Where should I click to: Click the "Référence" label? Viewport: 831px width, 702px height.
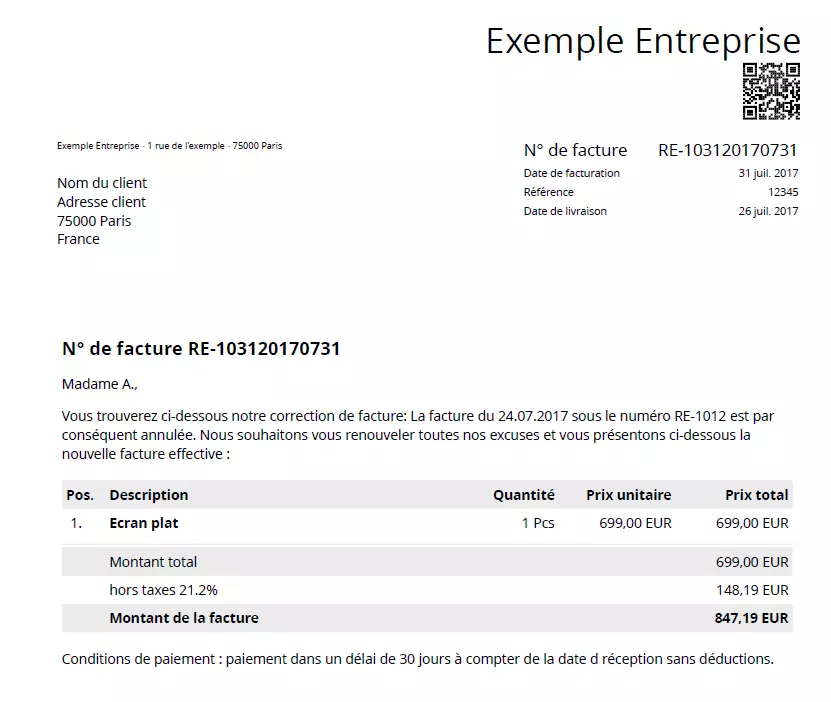click(548, 192)
